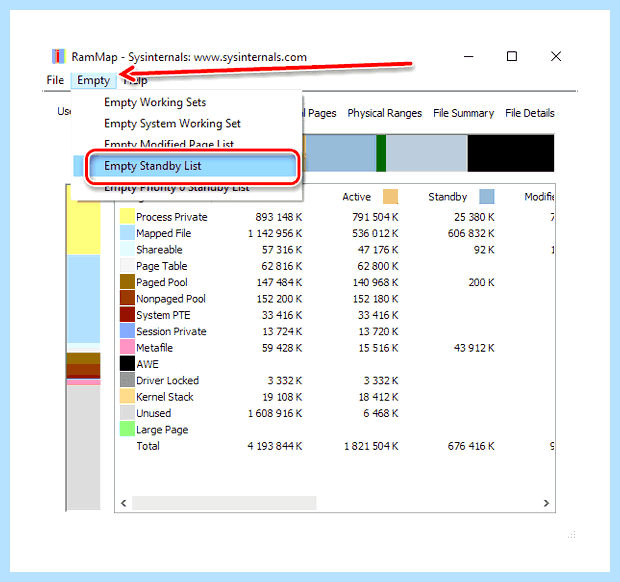620x582 pixels.
Task: Minimize the RamMap window
Action: point(469,57)
